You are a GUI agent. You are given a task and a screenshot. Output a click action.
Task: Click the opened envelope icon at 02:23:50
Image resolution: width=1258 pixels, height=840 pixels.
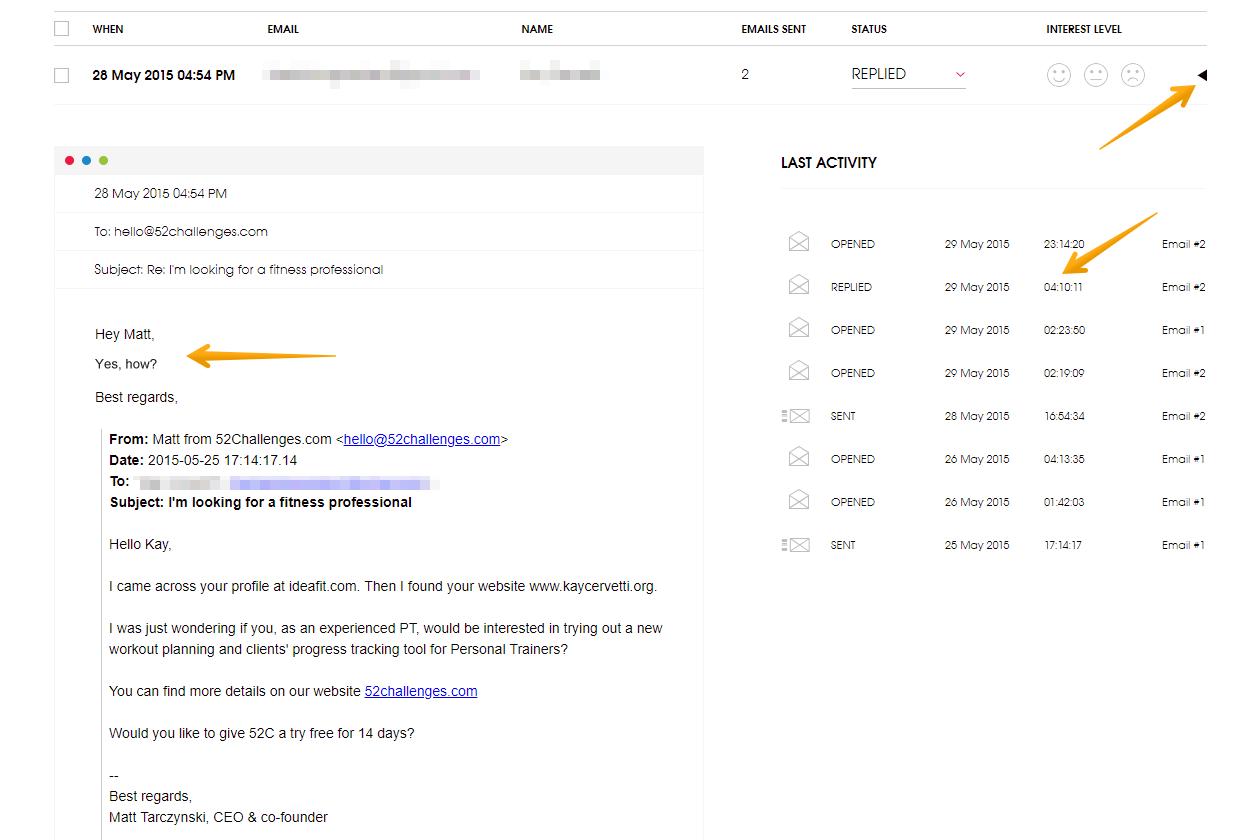798,328
